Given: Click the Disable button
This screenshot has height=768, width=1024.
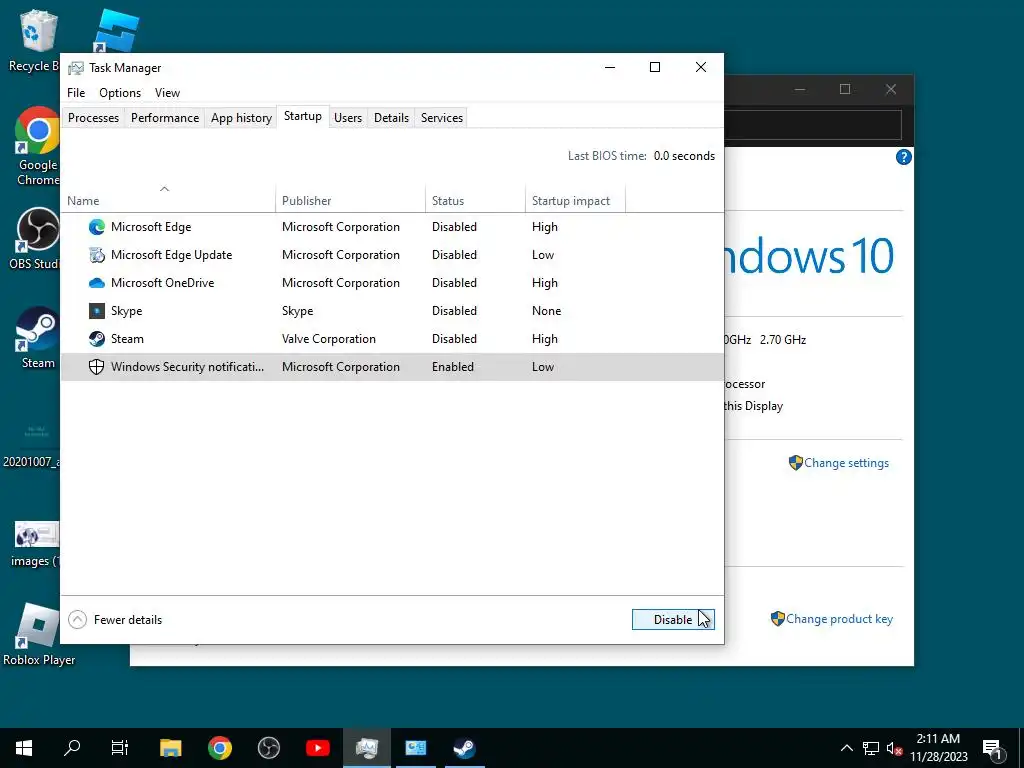Looking at the screenshot, I should tap(673, 619).
